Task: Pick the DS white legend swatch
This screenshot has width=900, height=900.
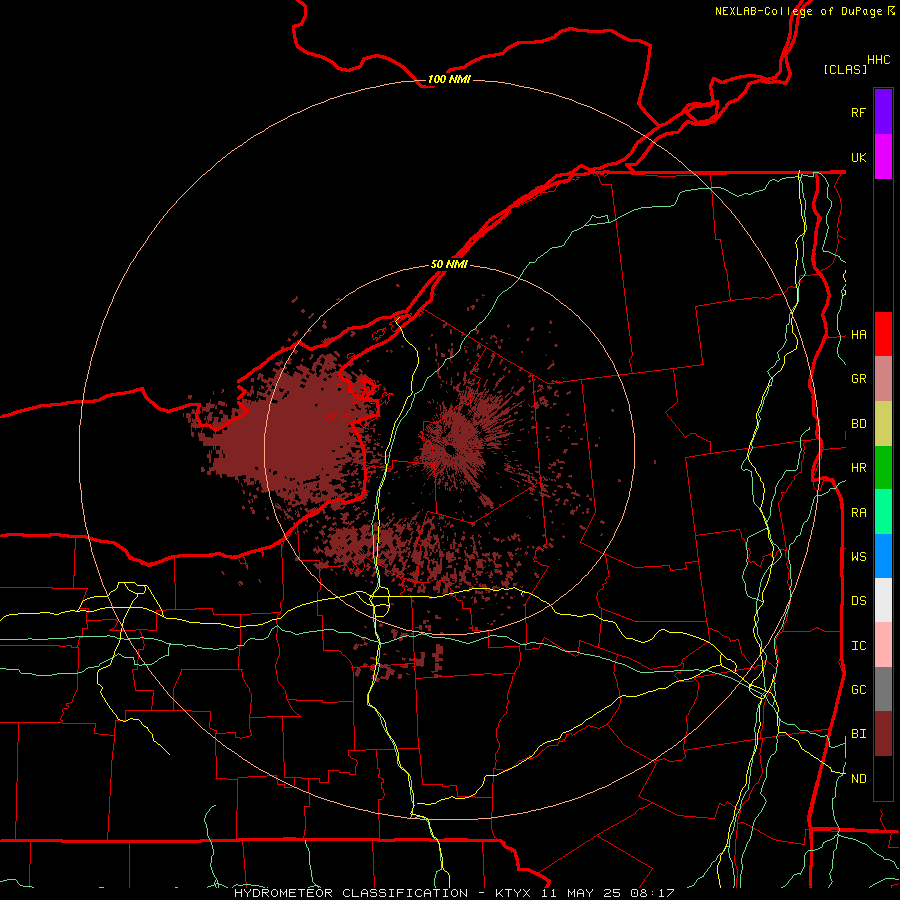Action: (x=883, y=600)
